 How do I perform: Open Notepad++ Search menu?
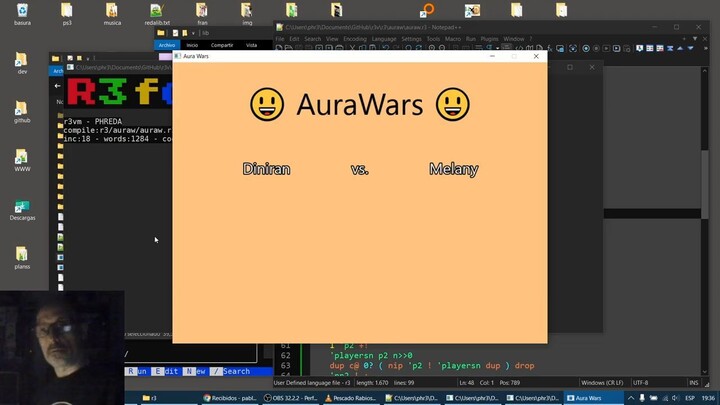click(x=312, y=39)
